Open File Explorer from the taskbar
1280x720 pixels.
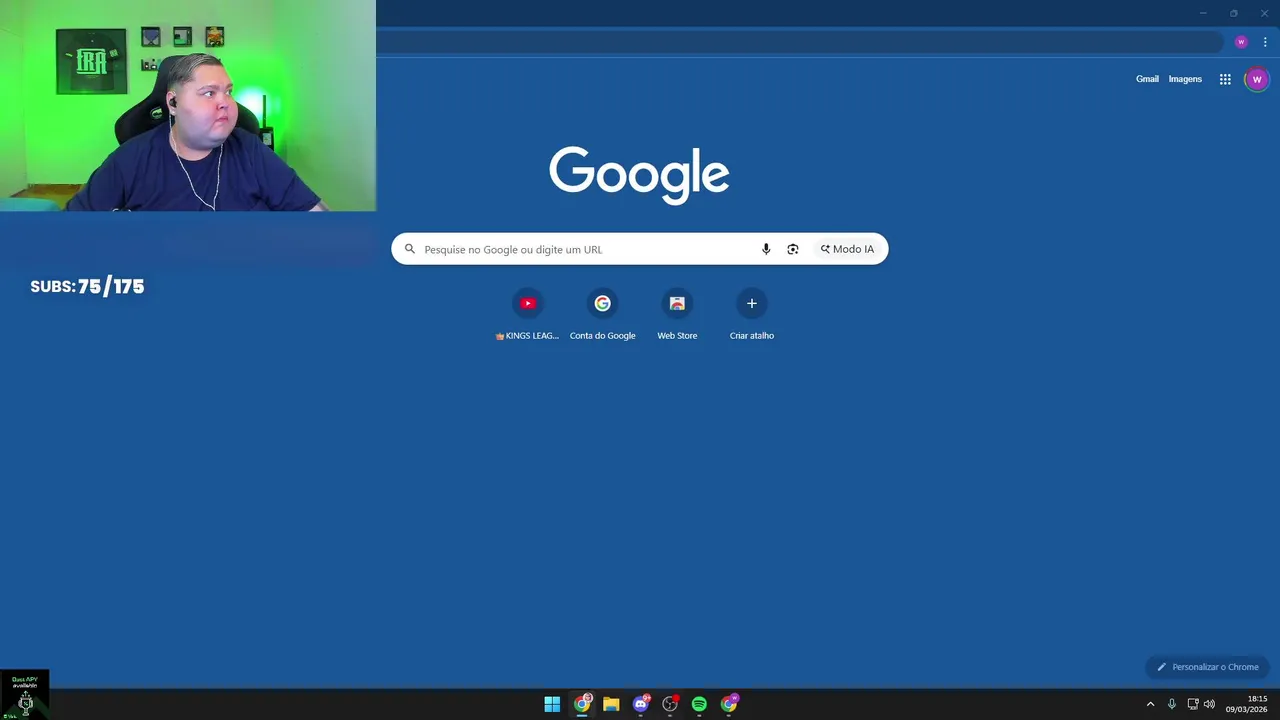pyautogui.click(x=611, y=704)
